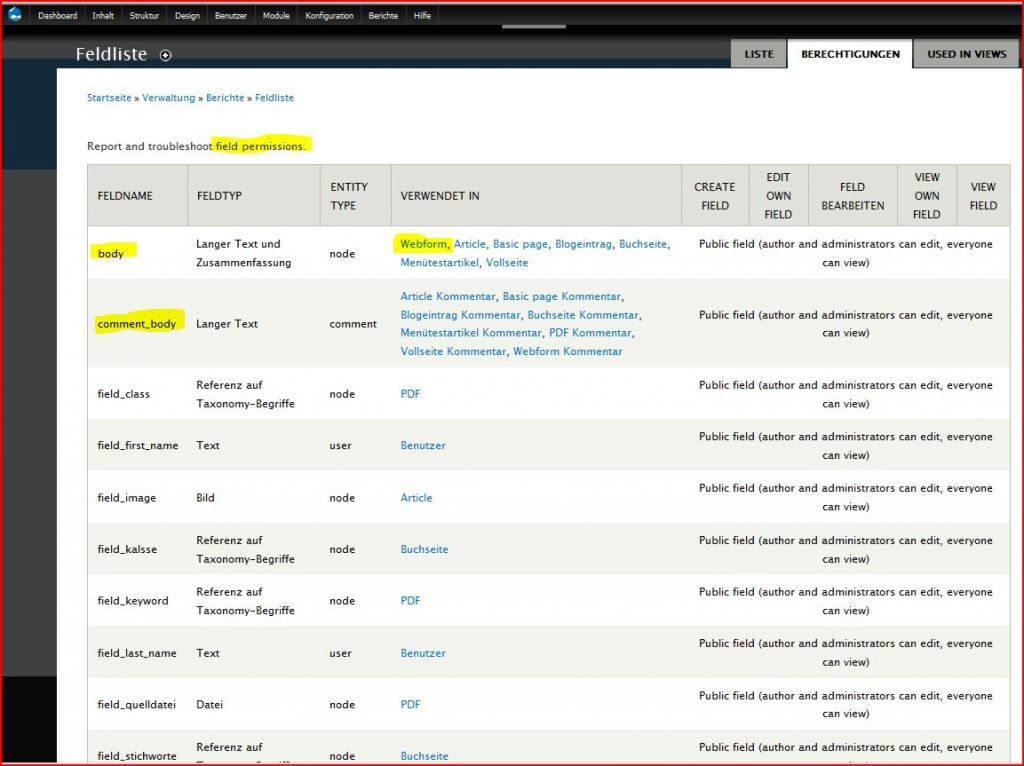
Task: Open Benutzer link in field_first_name row
Action: tap(423, 446)
